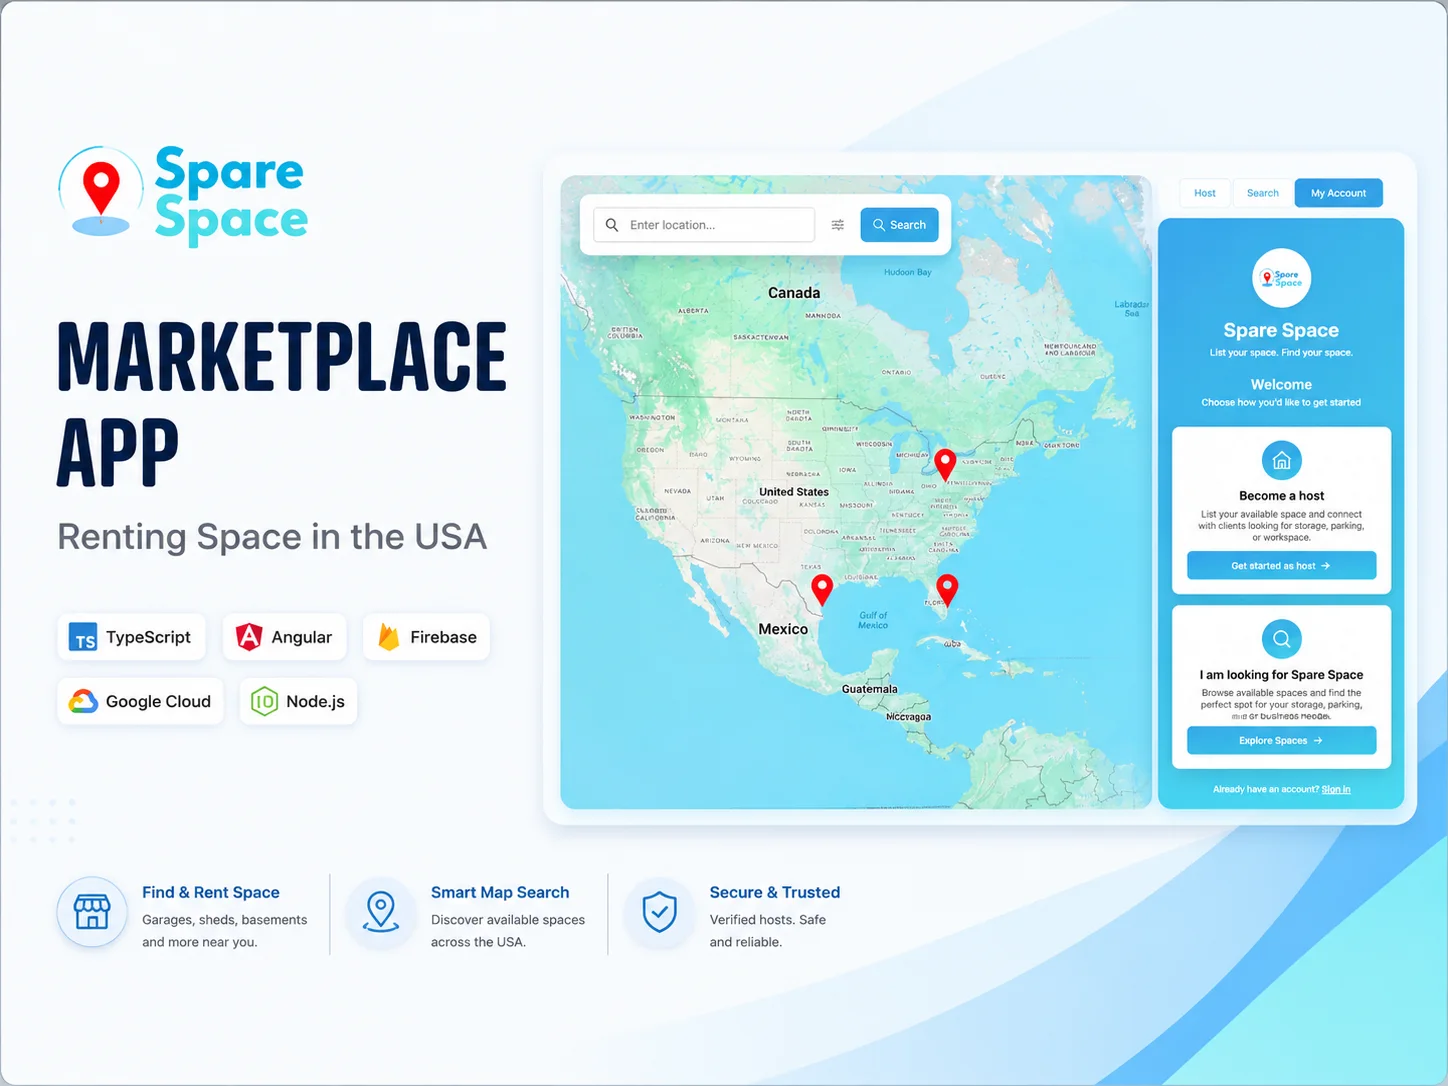Click the Angular logo icon

pos(249,637)
